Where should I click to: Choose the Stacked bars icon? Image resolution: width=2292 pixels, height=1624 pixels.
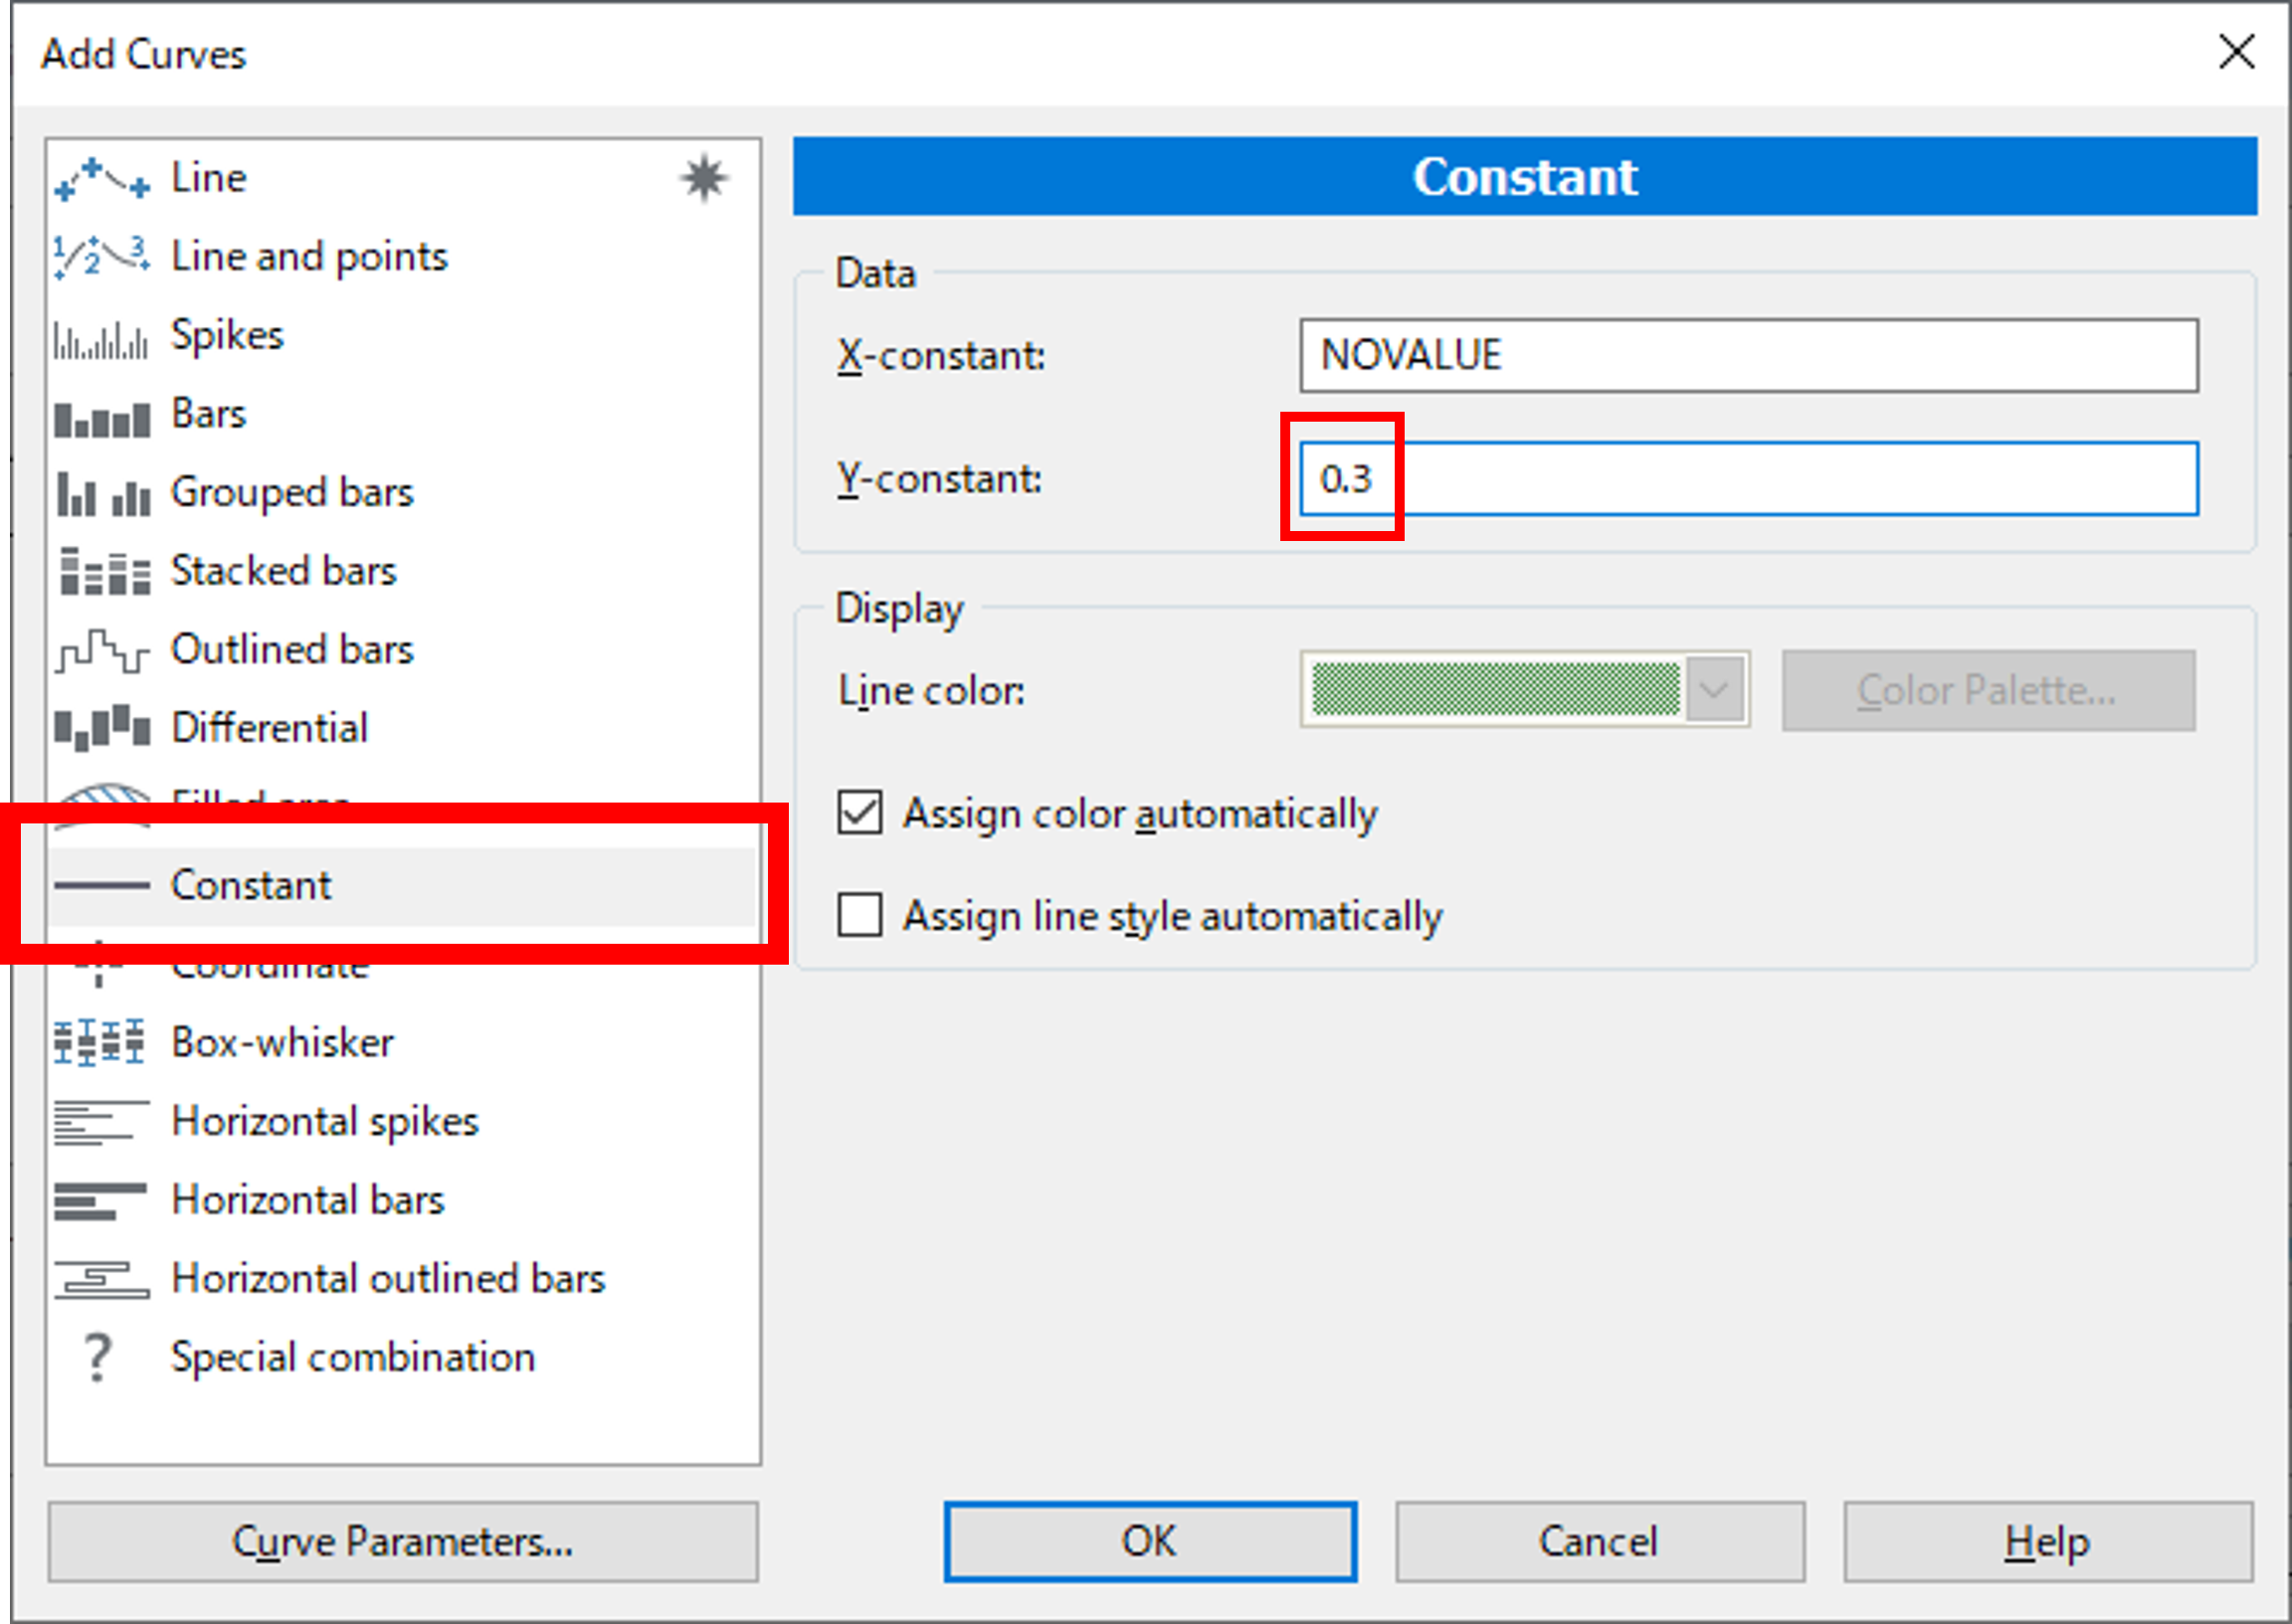(103, 572)
